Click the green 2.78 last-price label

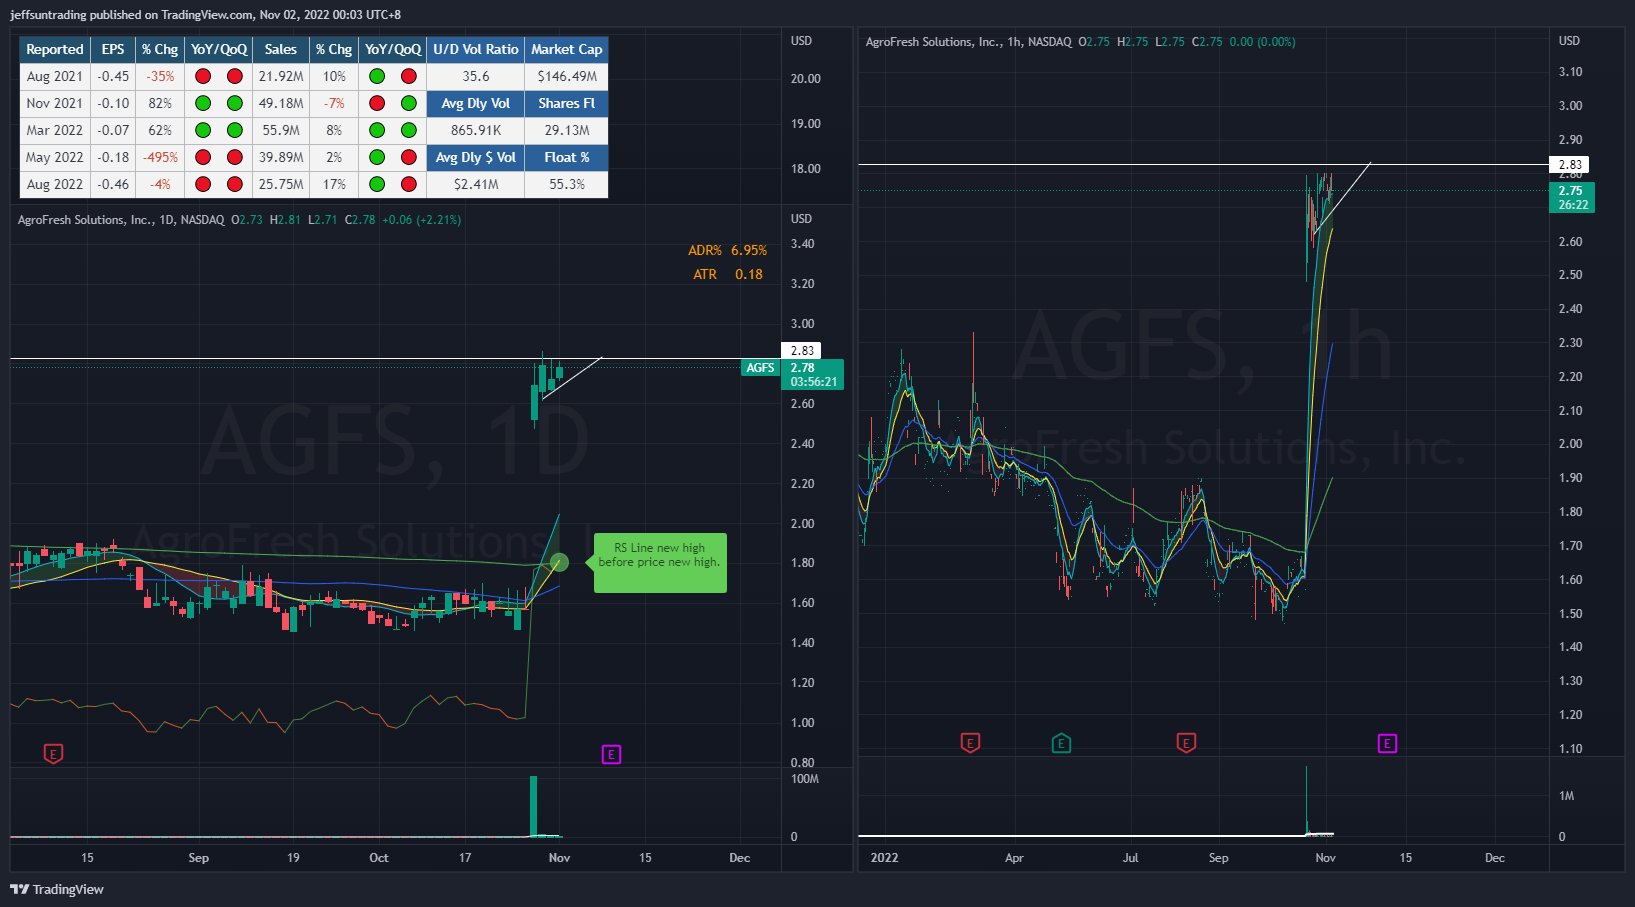[x=814, y=375]
